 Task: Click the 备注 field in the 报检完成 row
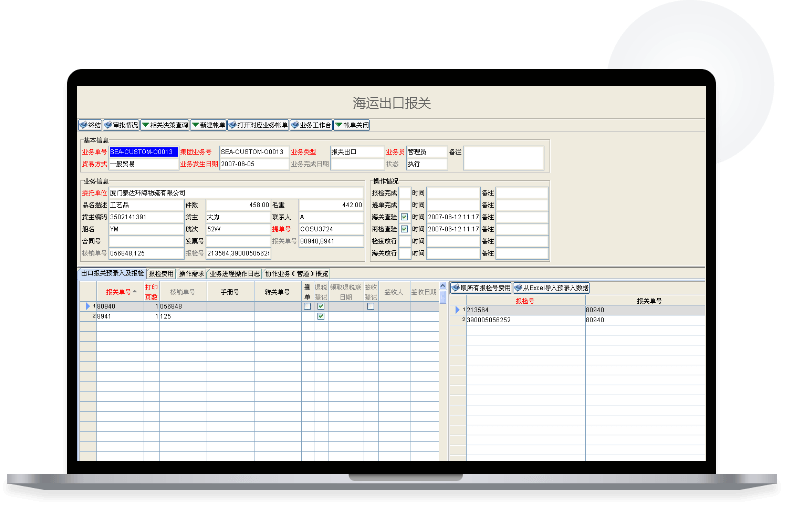tap(522, 193)
